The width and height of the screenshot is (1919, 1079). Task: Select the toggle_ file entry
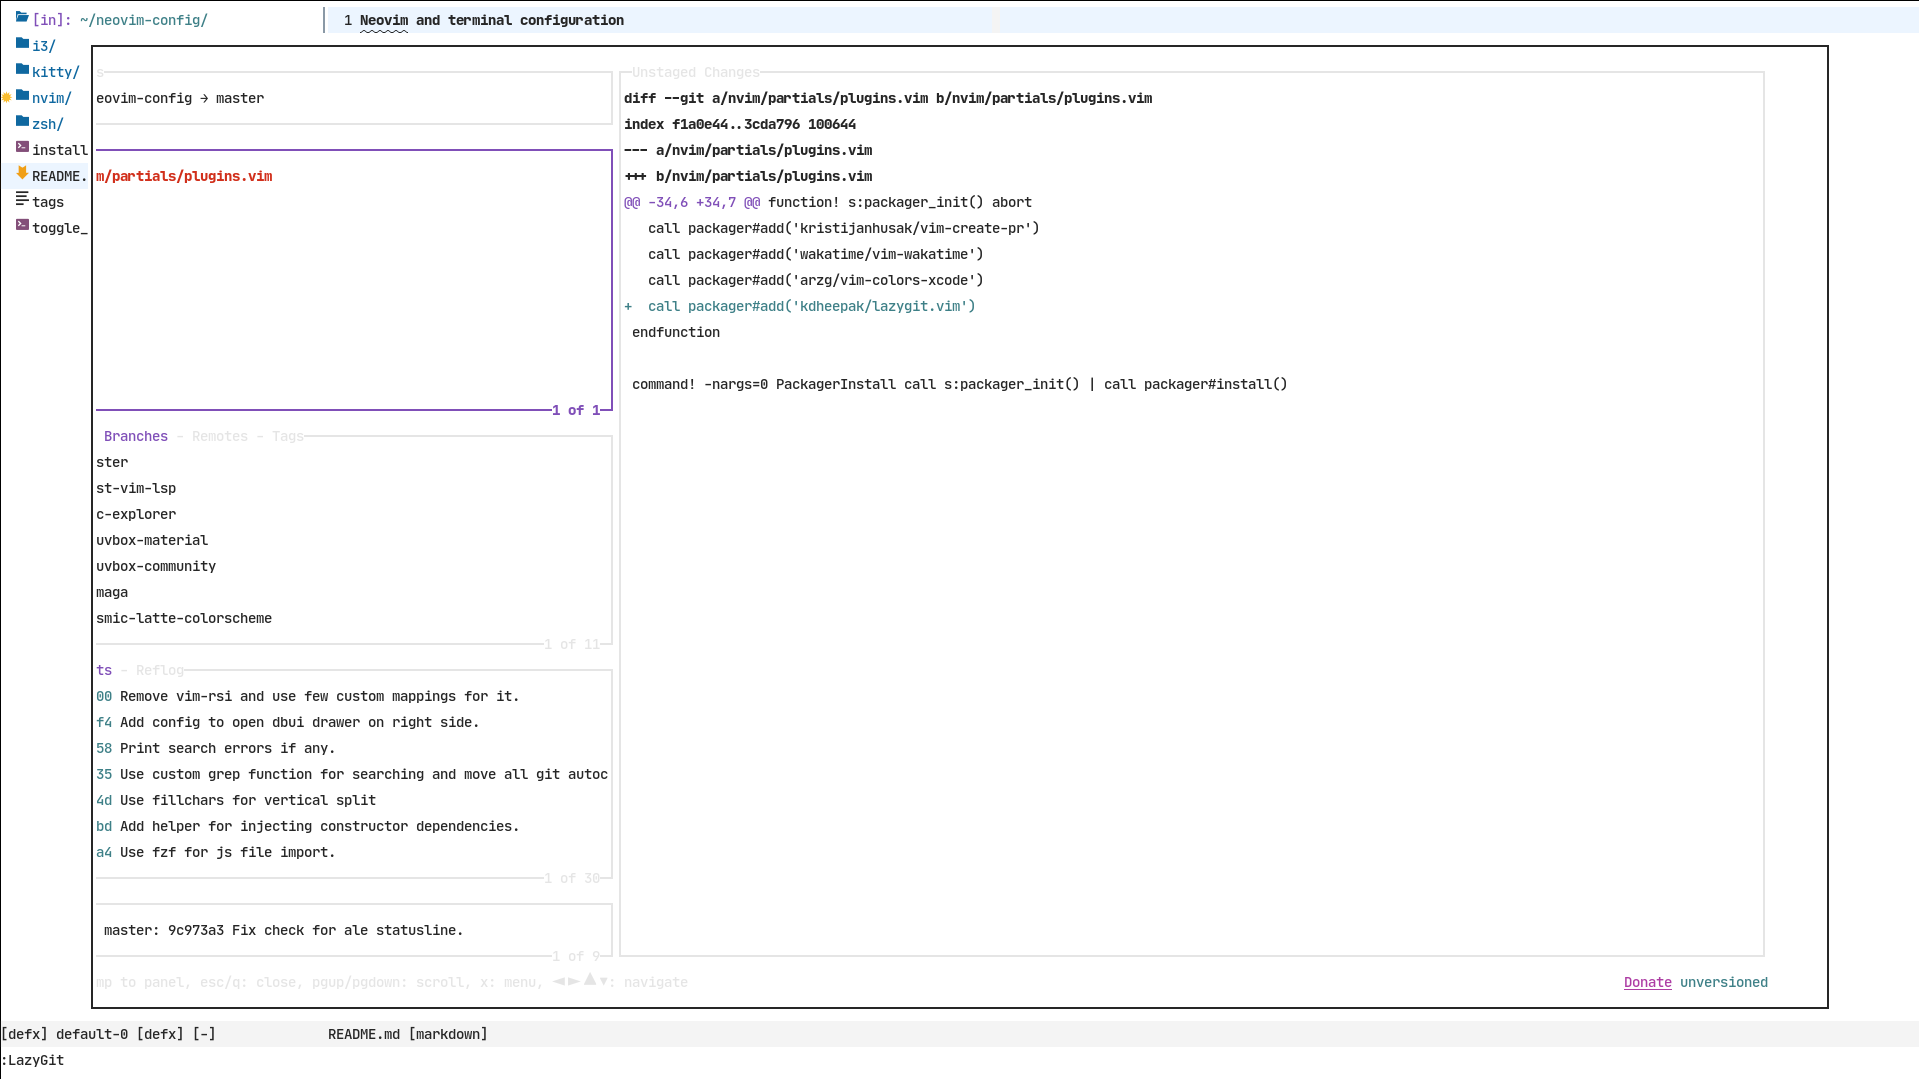click(60, 228)
